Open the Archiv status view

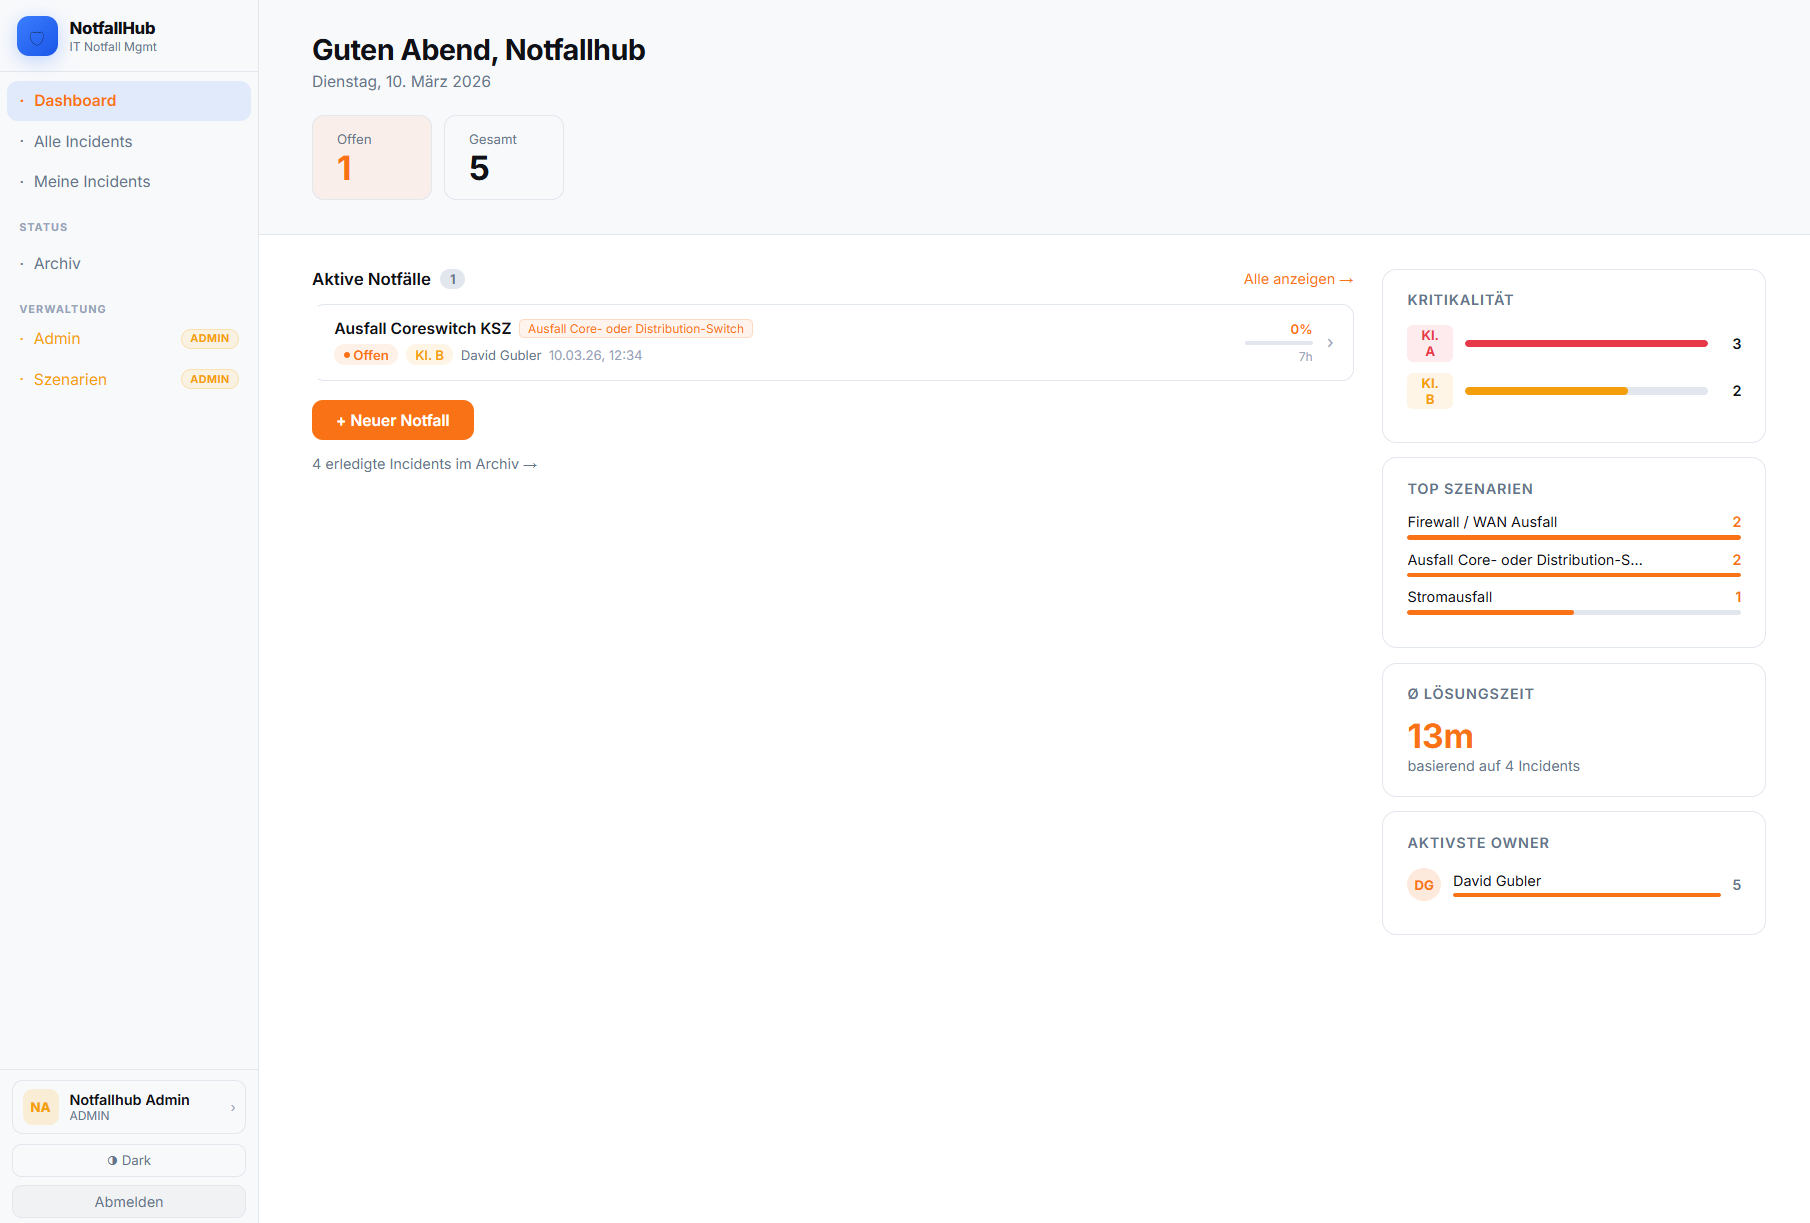tap(57, 263)
